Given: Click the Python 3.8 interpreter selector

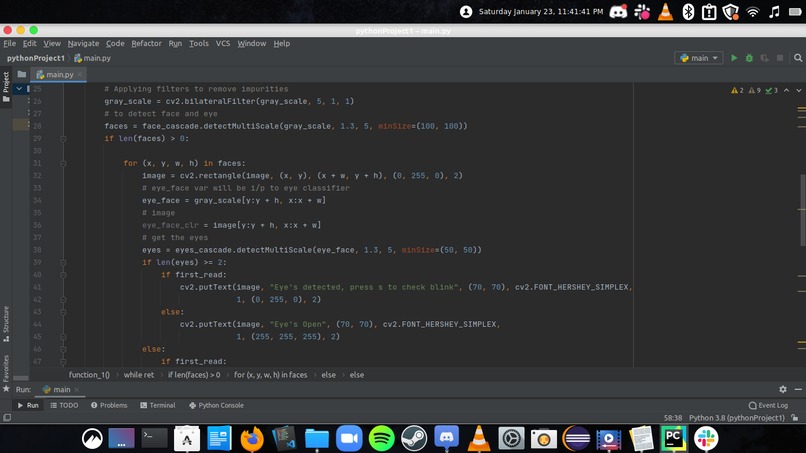Looking at the screenshot, I should (x=737, y=418).
